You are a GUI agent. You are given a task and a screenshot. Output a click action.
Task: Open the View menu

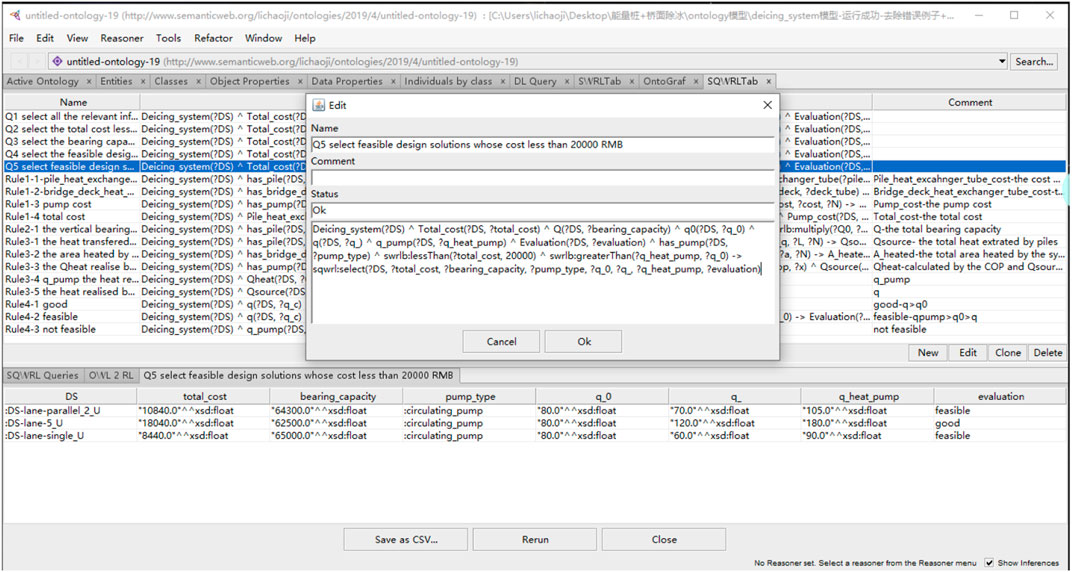(77, 38)
